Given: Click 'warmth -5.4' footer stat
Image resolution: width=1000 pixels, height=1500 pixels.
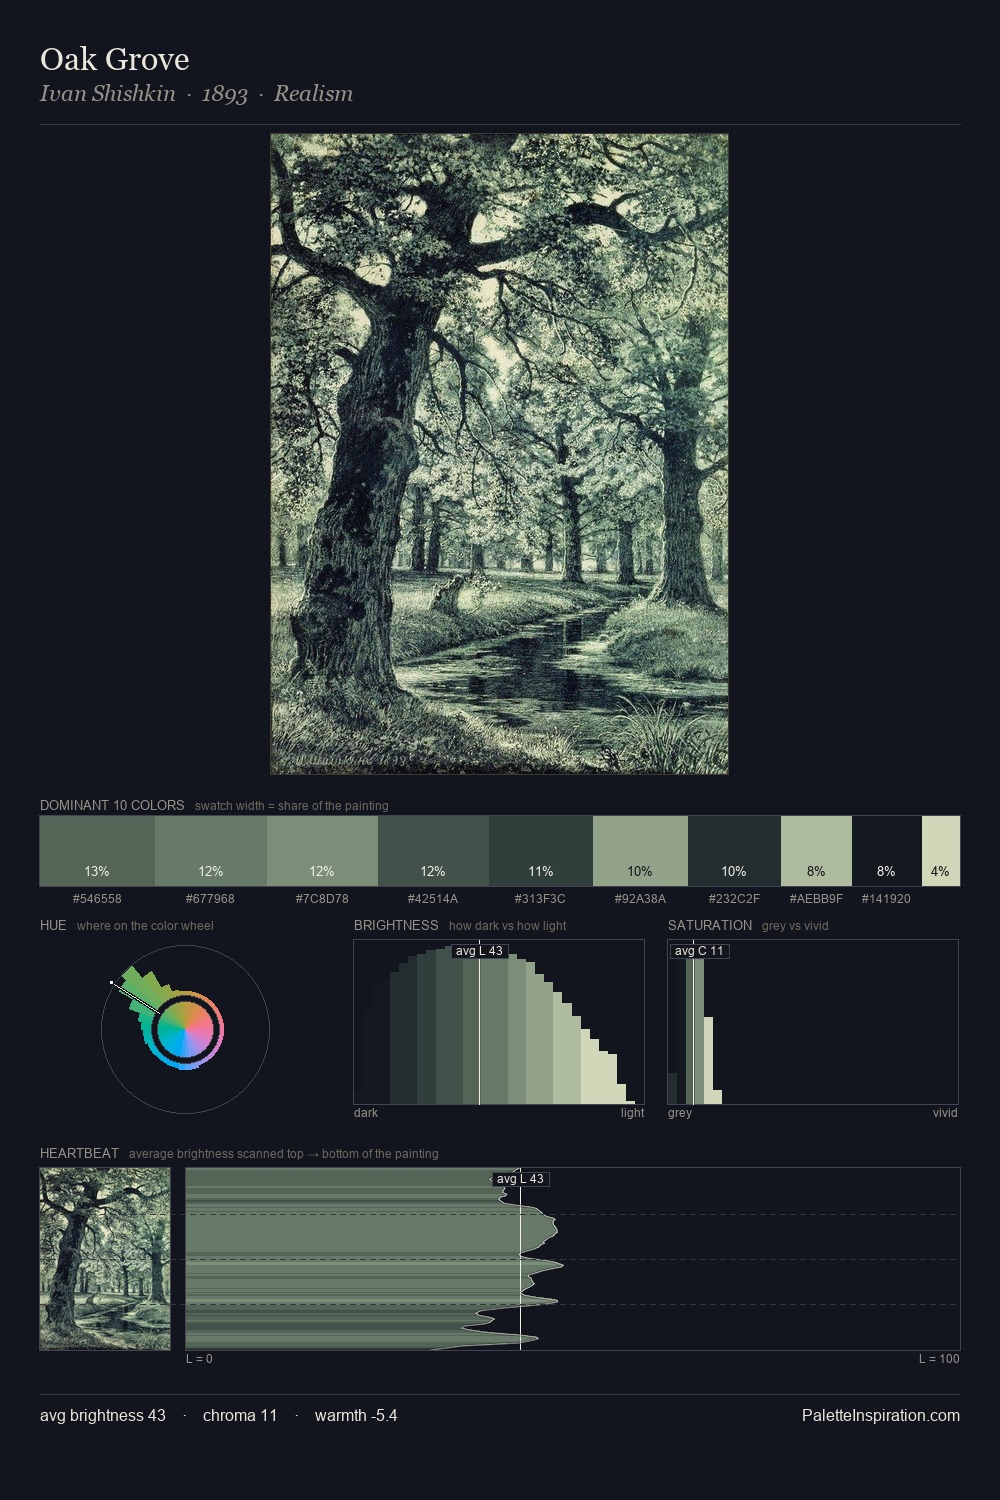Looking at the screenshot, I should click(x=356, y=1415).
